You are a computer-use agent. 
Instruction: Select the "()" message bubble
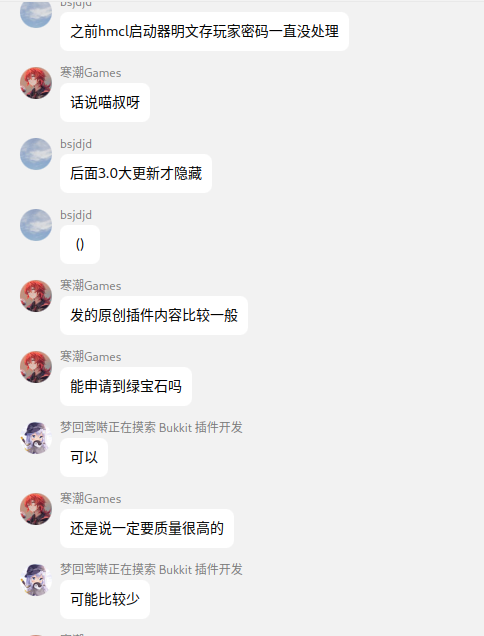click(80, 245)
